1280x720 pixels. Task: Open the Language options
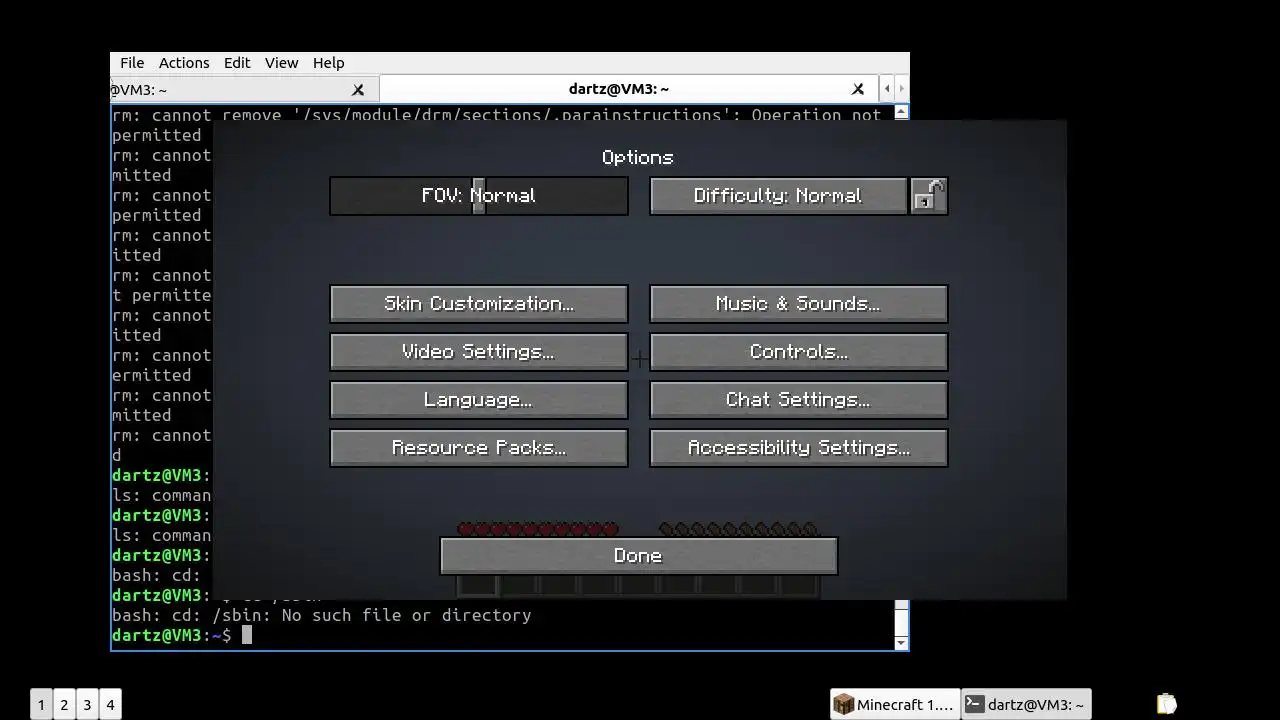coord(479,400)
